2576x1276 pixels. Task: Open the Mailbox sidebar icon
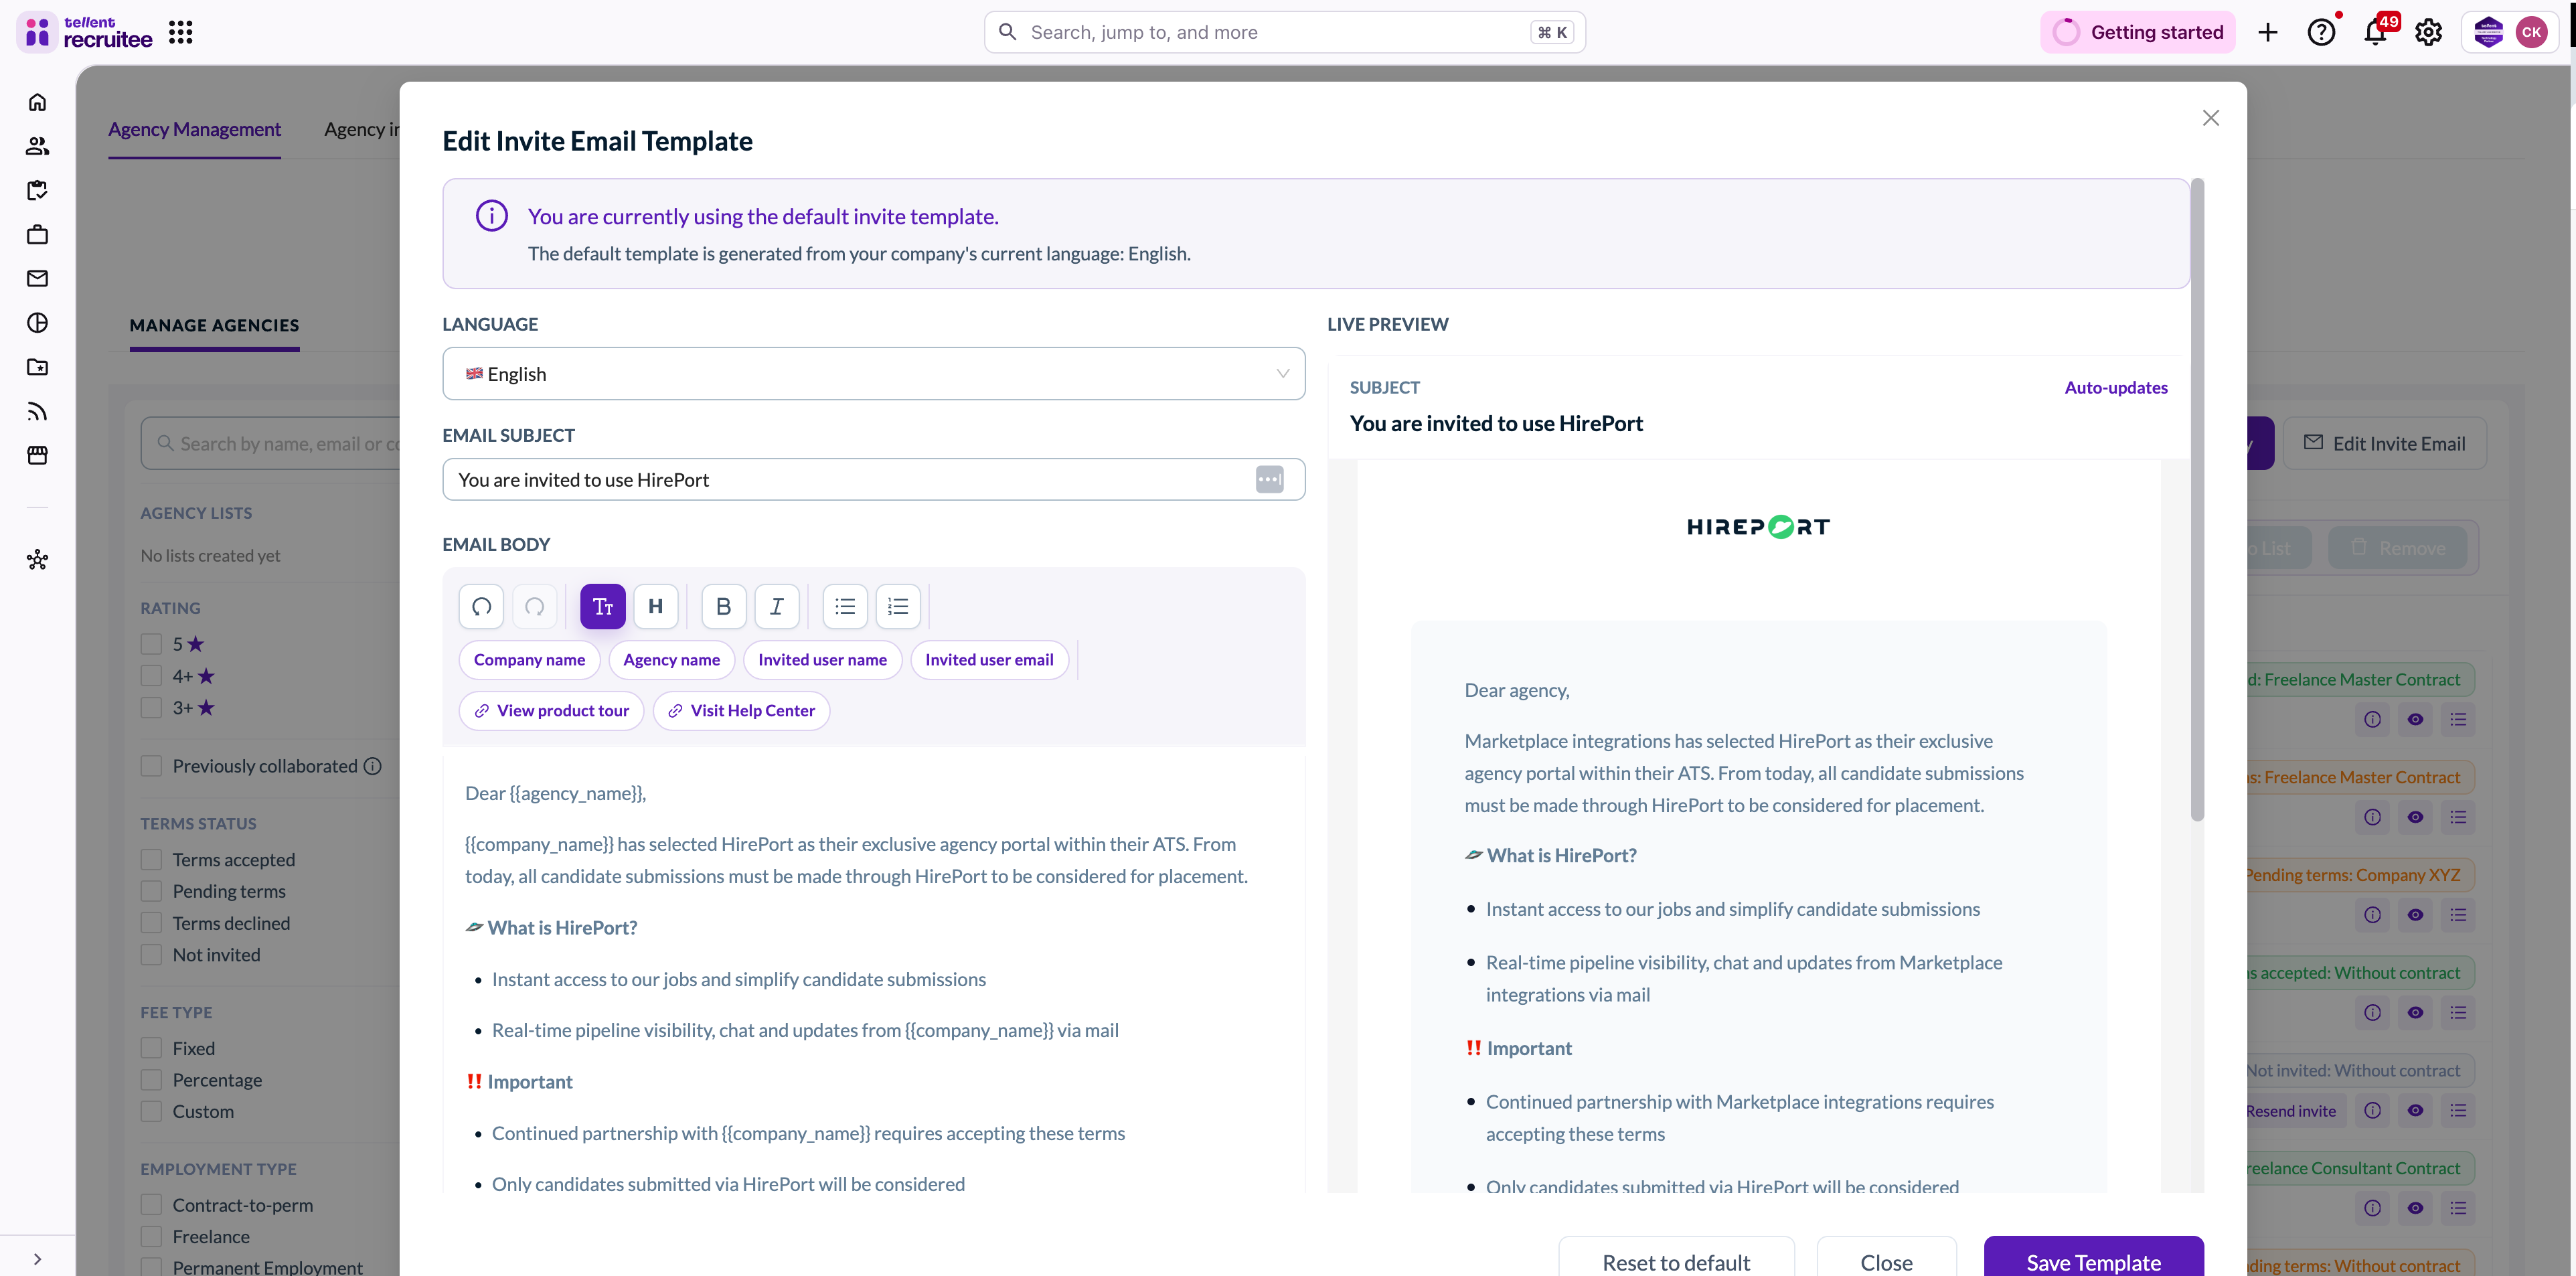pos(37,279)
